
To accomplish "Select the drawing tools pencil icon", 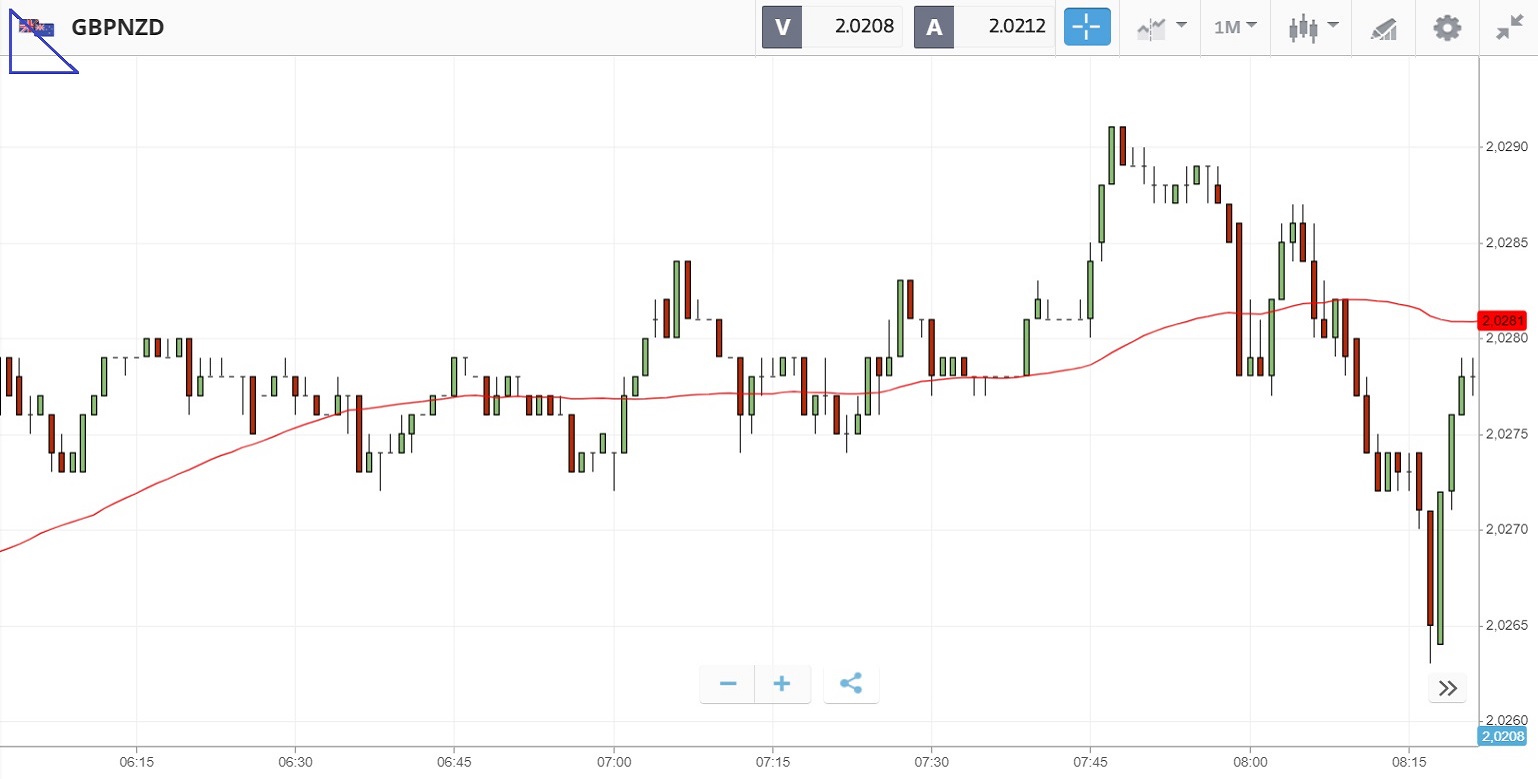I will (x=1384, y=28).
